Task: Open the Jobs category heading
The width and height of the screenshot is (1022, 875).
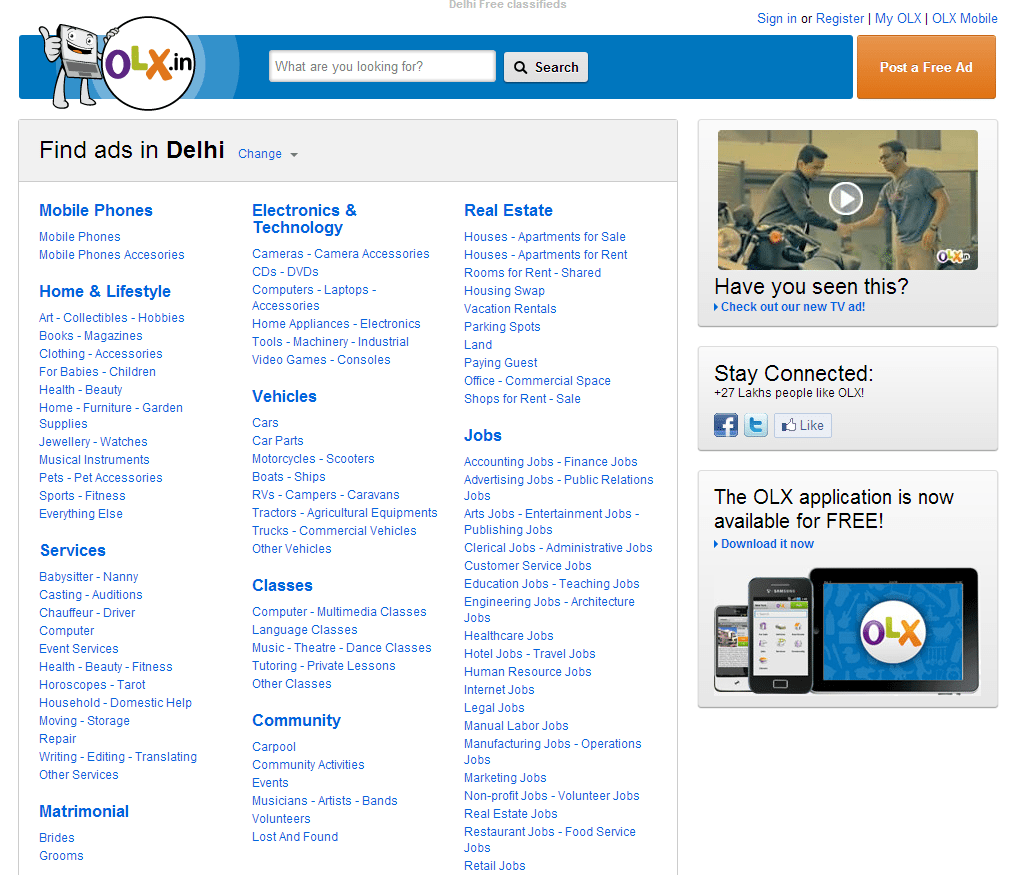Action: coord(483,436)
